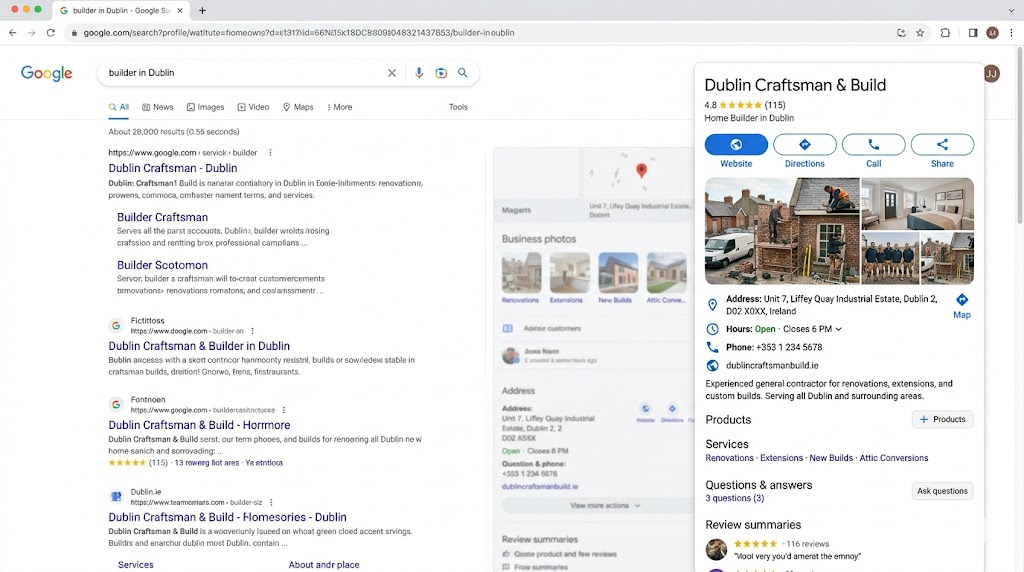Submit search with the magnifier icon
The height and width of the screenshot is (572, 1024).
pos(462,73)
